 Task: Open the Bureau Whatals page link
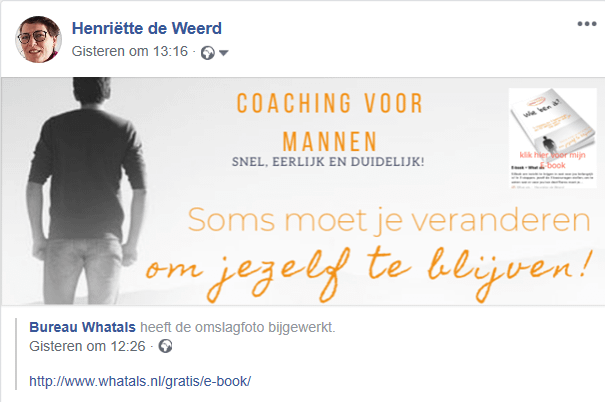[x=82, y=327]
